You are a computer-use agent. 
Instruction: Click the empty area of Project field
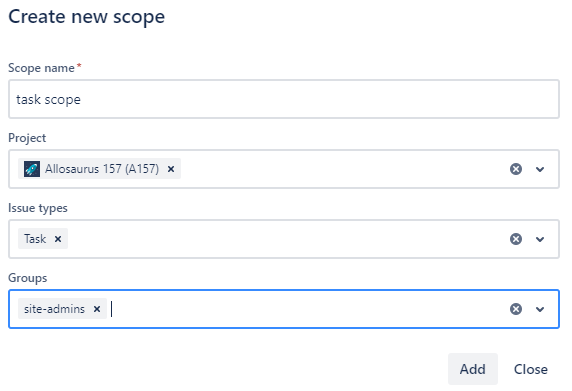tap(343, 169)
